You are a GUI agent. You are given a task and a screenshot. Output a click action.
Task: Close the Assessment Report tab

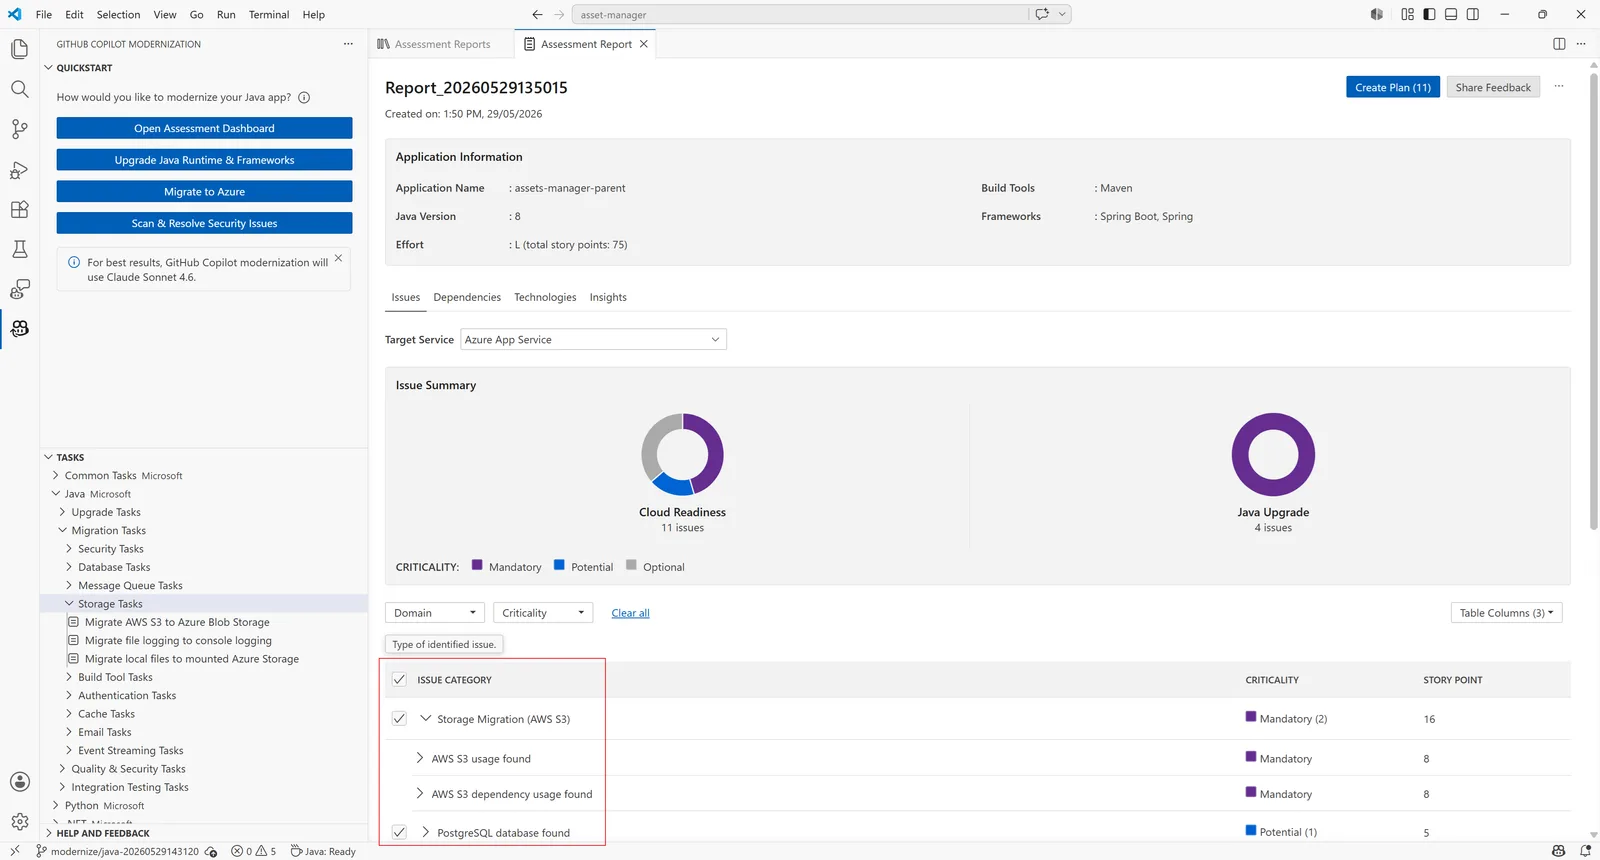point(644,44)
